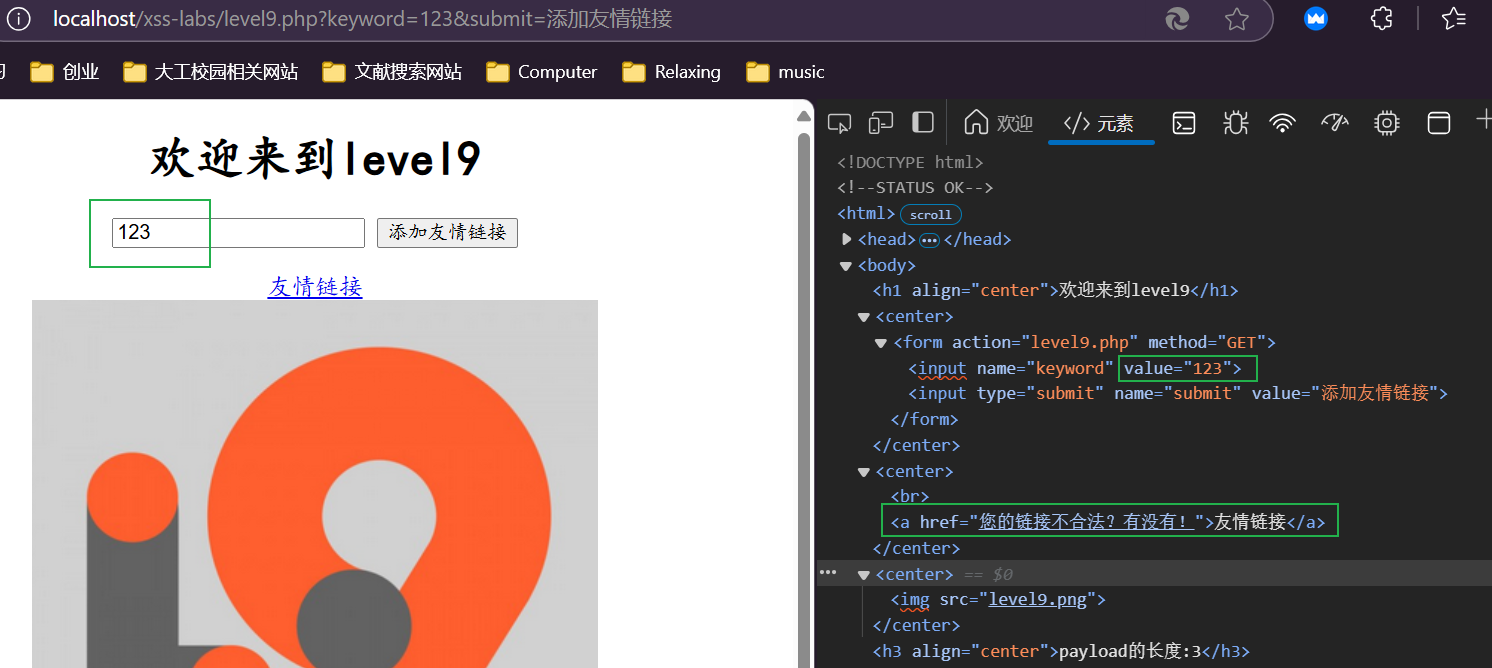This screenshot has width=1492, height=668.
Task: Click the level9.png src link
Action: [x=1039, y=600]
